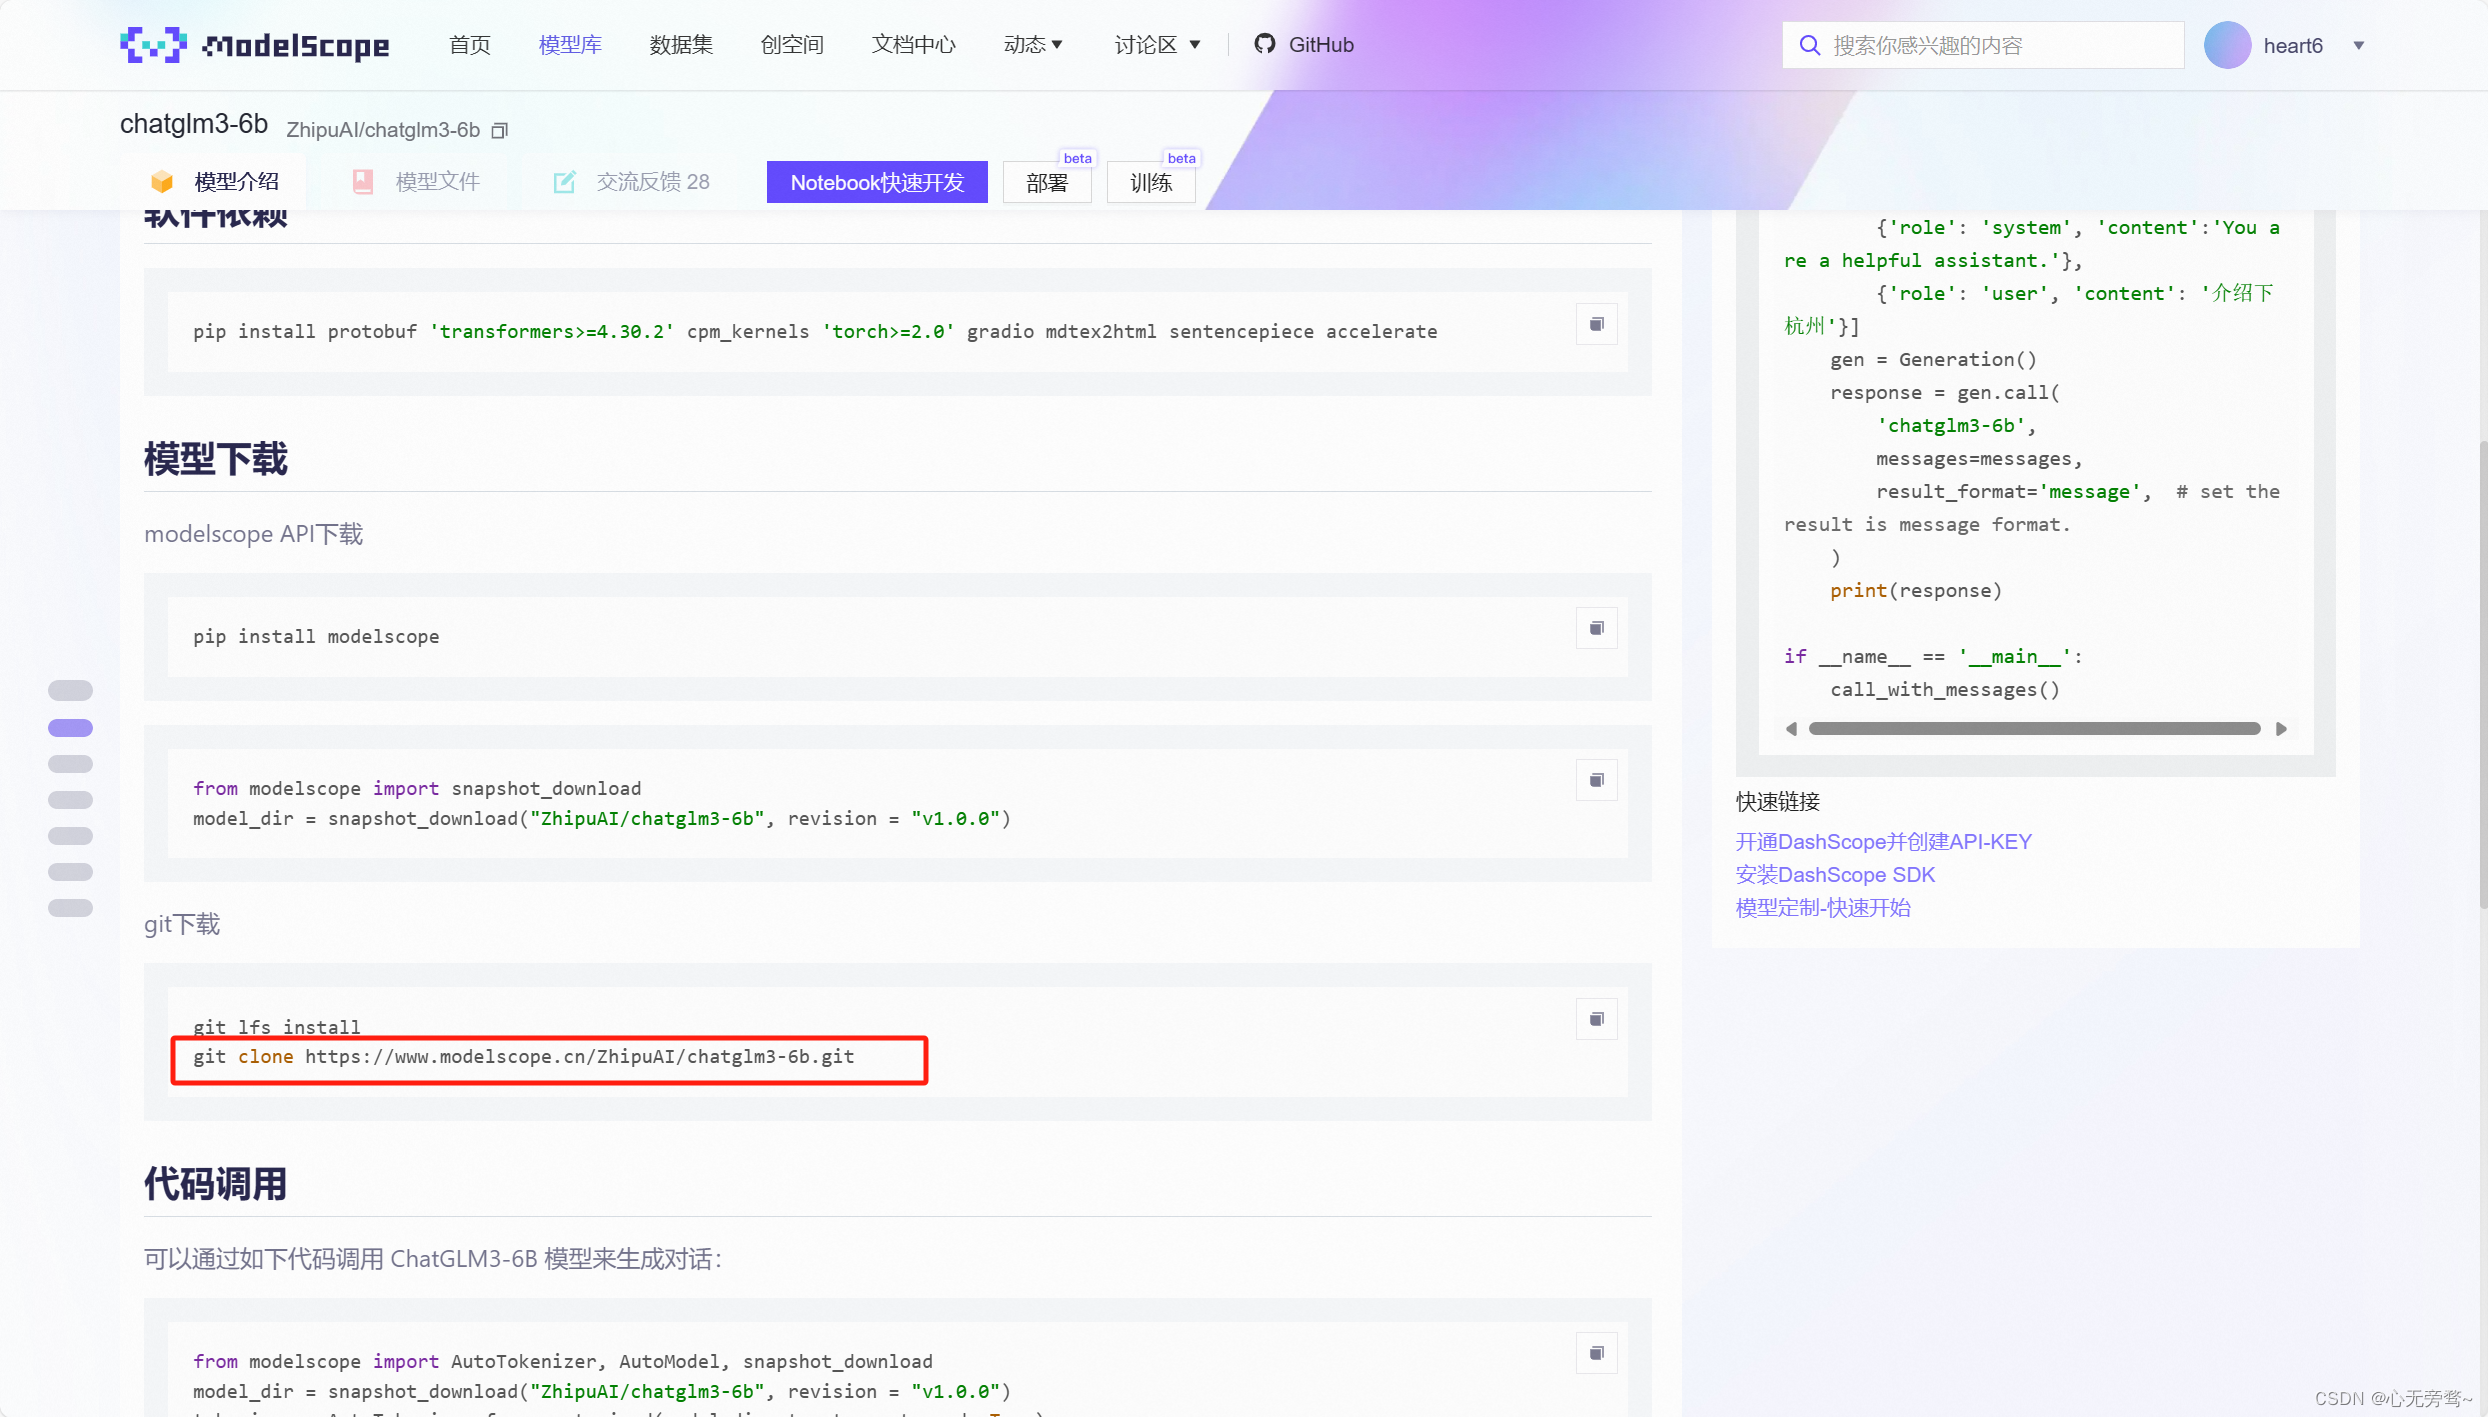Open 开通DashScope并创建API-KEY link
The height and width of the screenshot is (1417, 2488).
(x=1884, y=842)
